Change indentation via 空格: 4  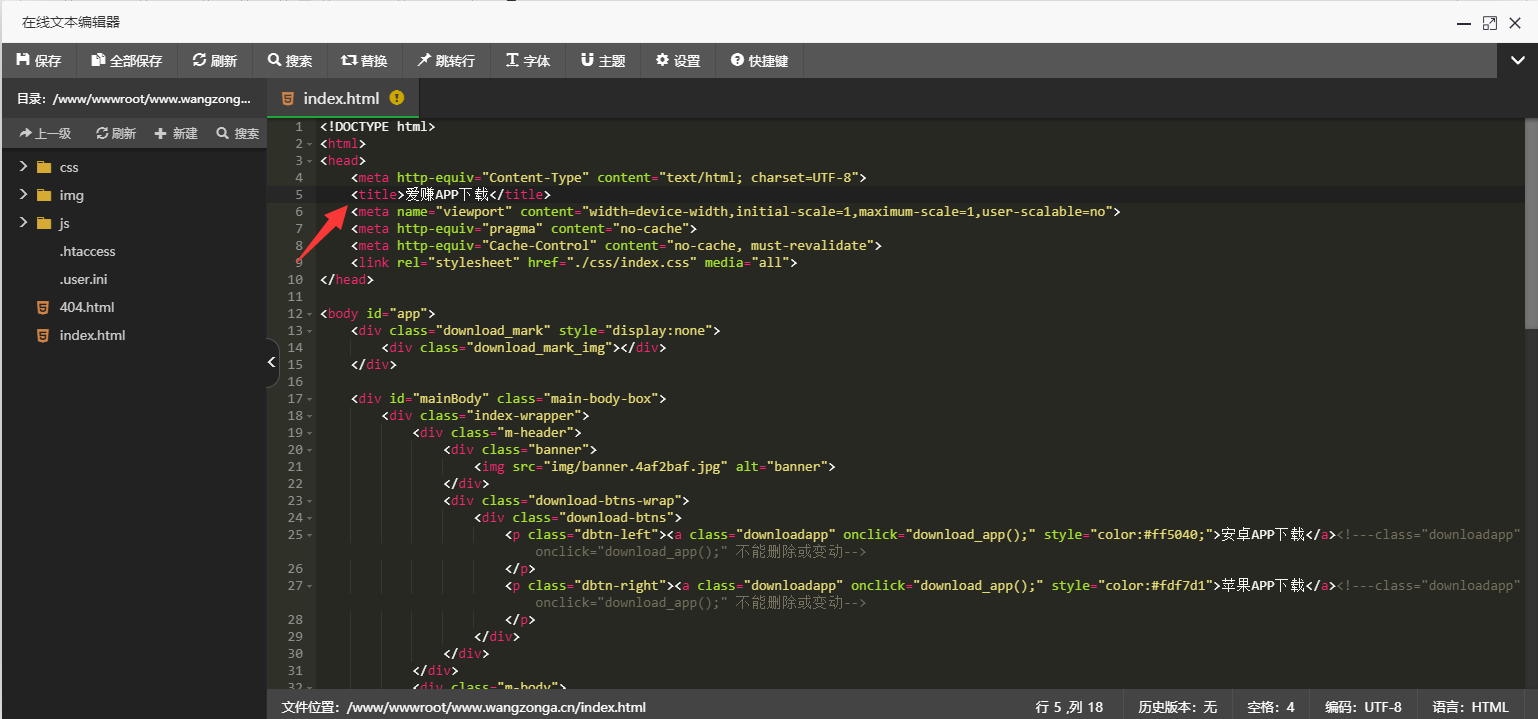click(1271, 707)
